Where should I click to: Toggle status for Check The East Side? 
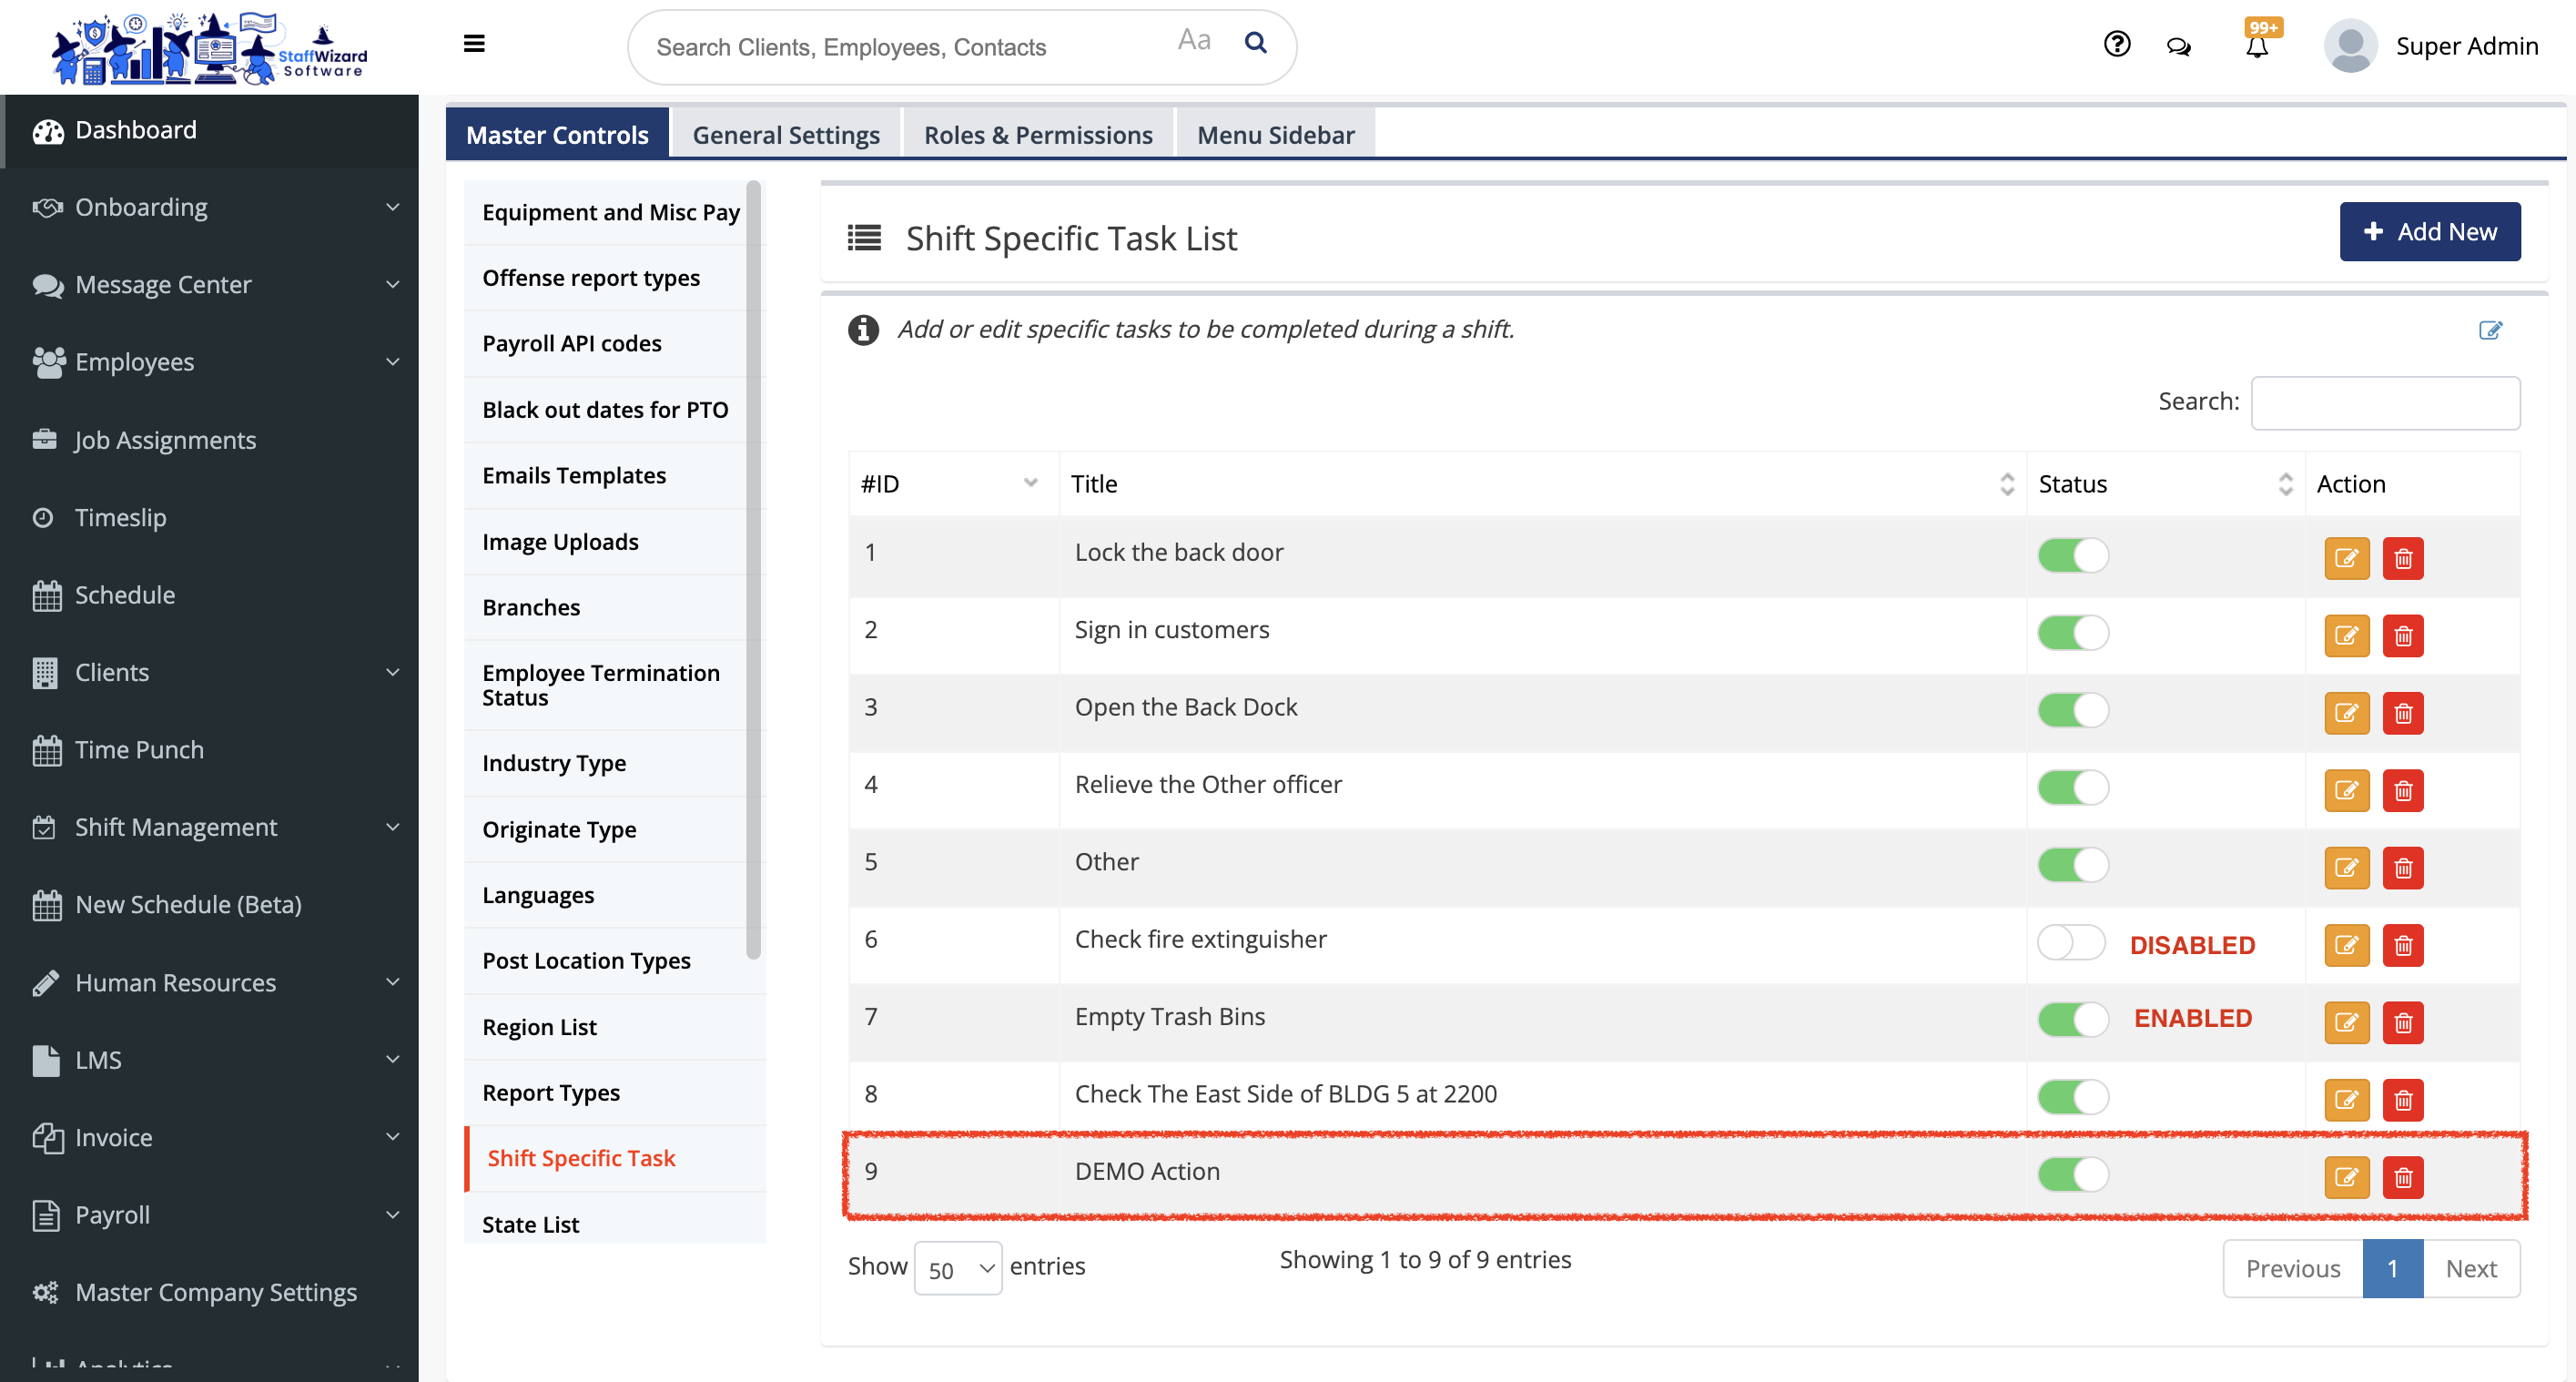[2073, 1096]
